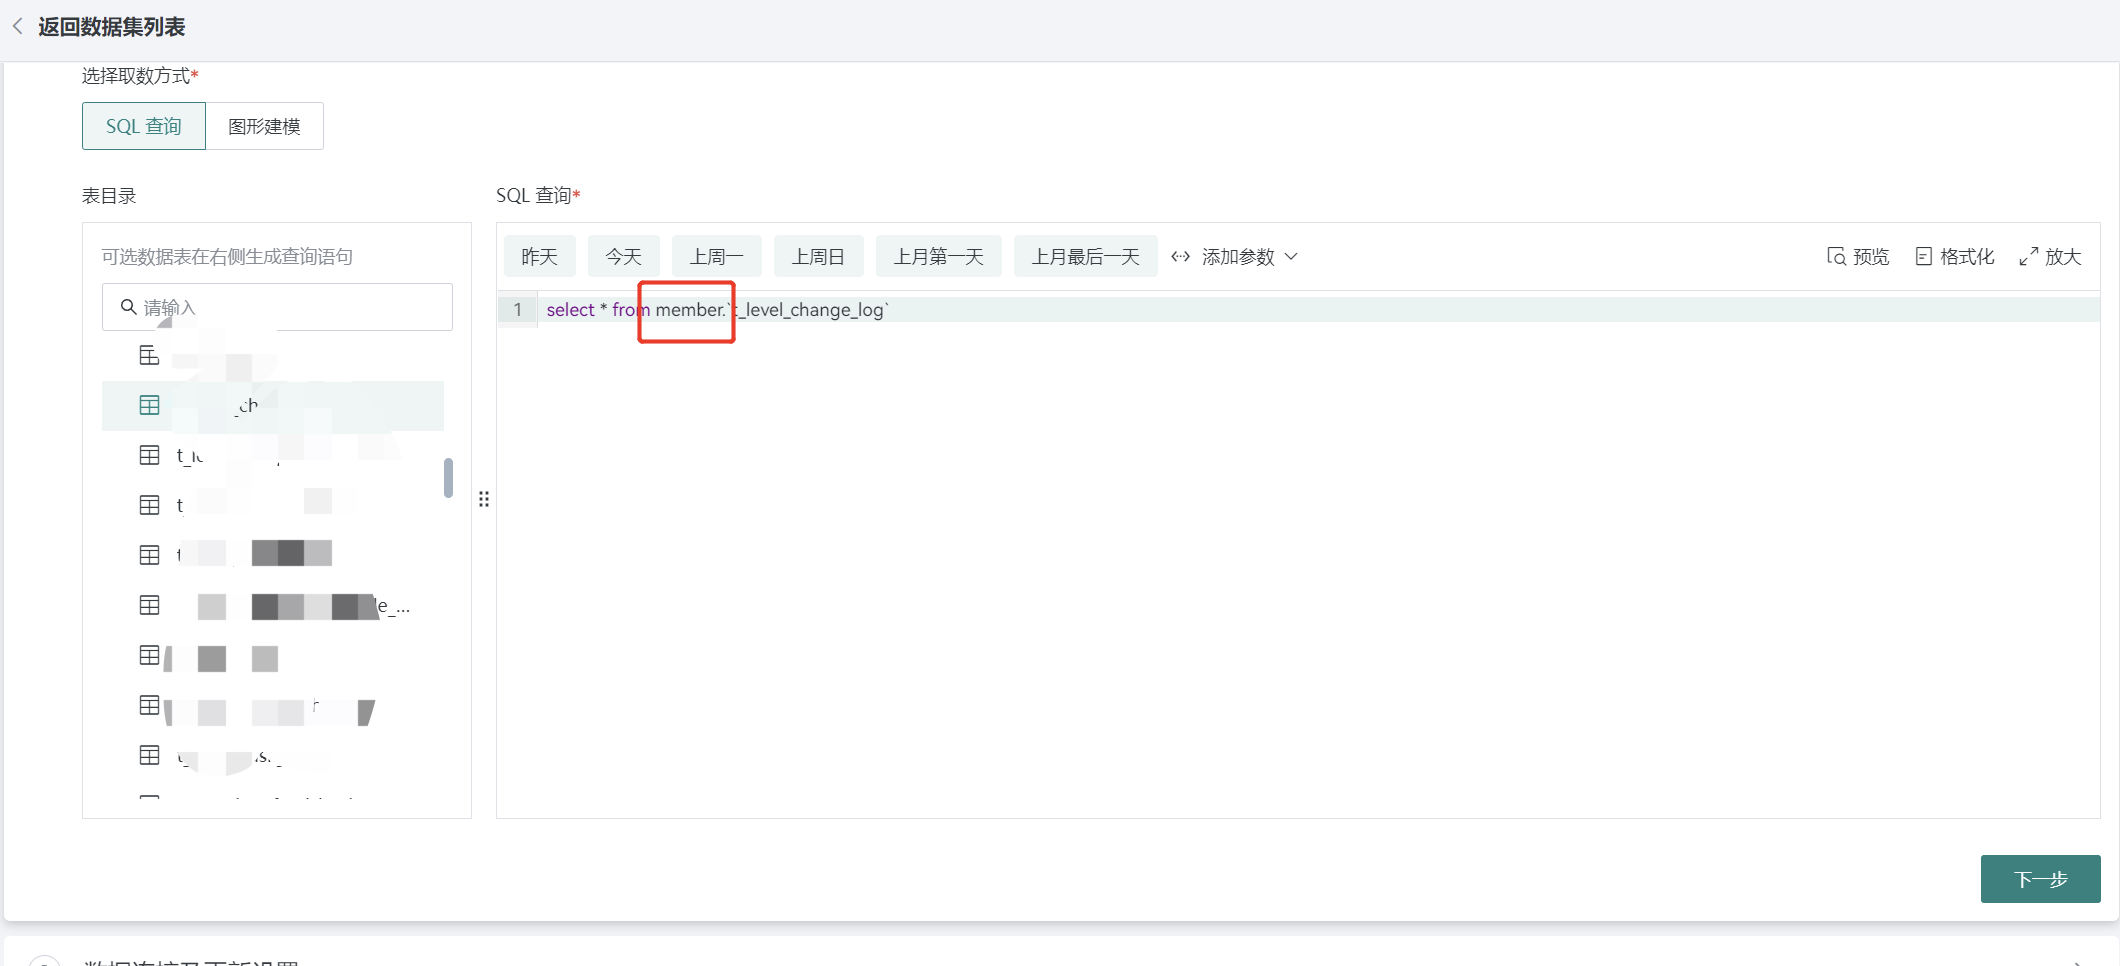
Task: Click the ninth row table icon
Action: (x=149, y=755)
